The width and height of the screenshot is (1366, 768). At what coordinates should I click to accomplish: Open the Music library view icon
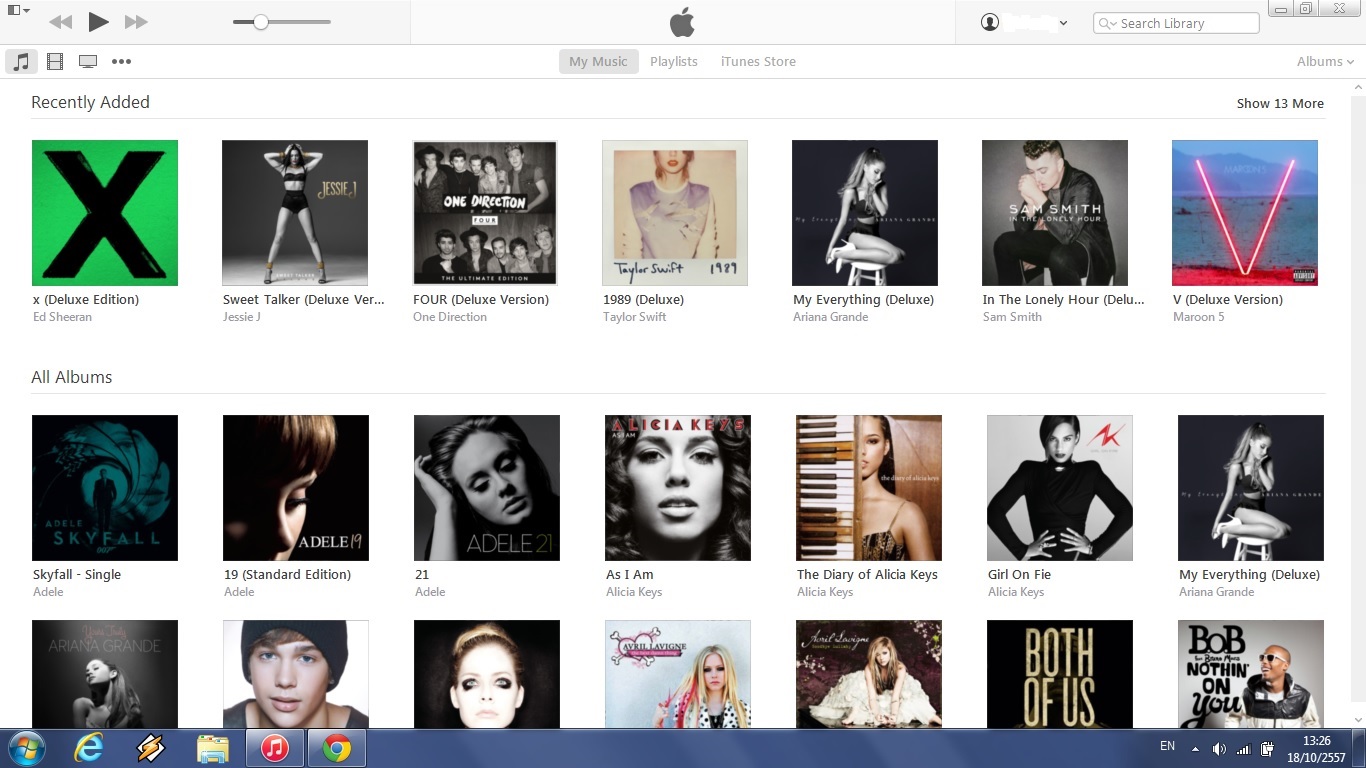click(x=21, y=61)
